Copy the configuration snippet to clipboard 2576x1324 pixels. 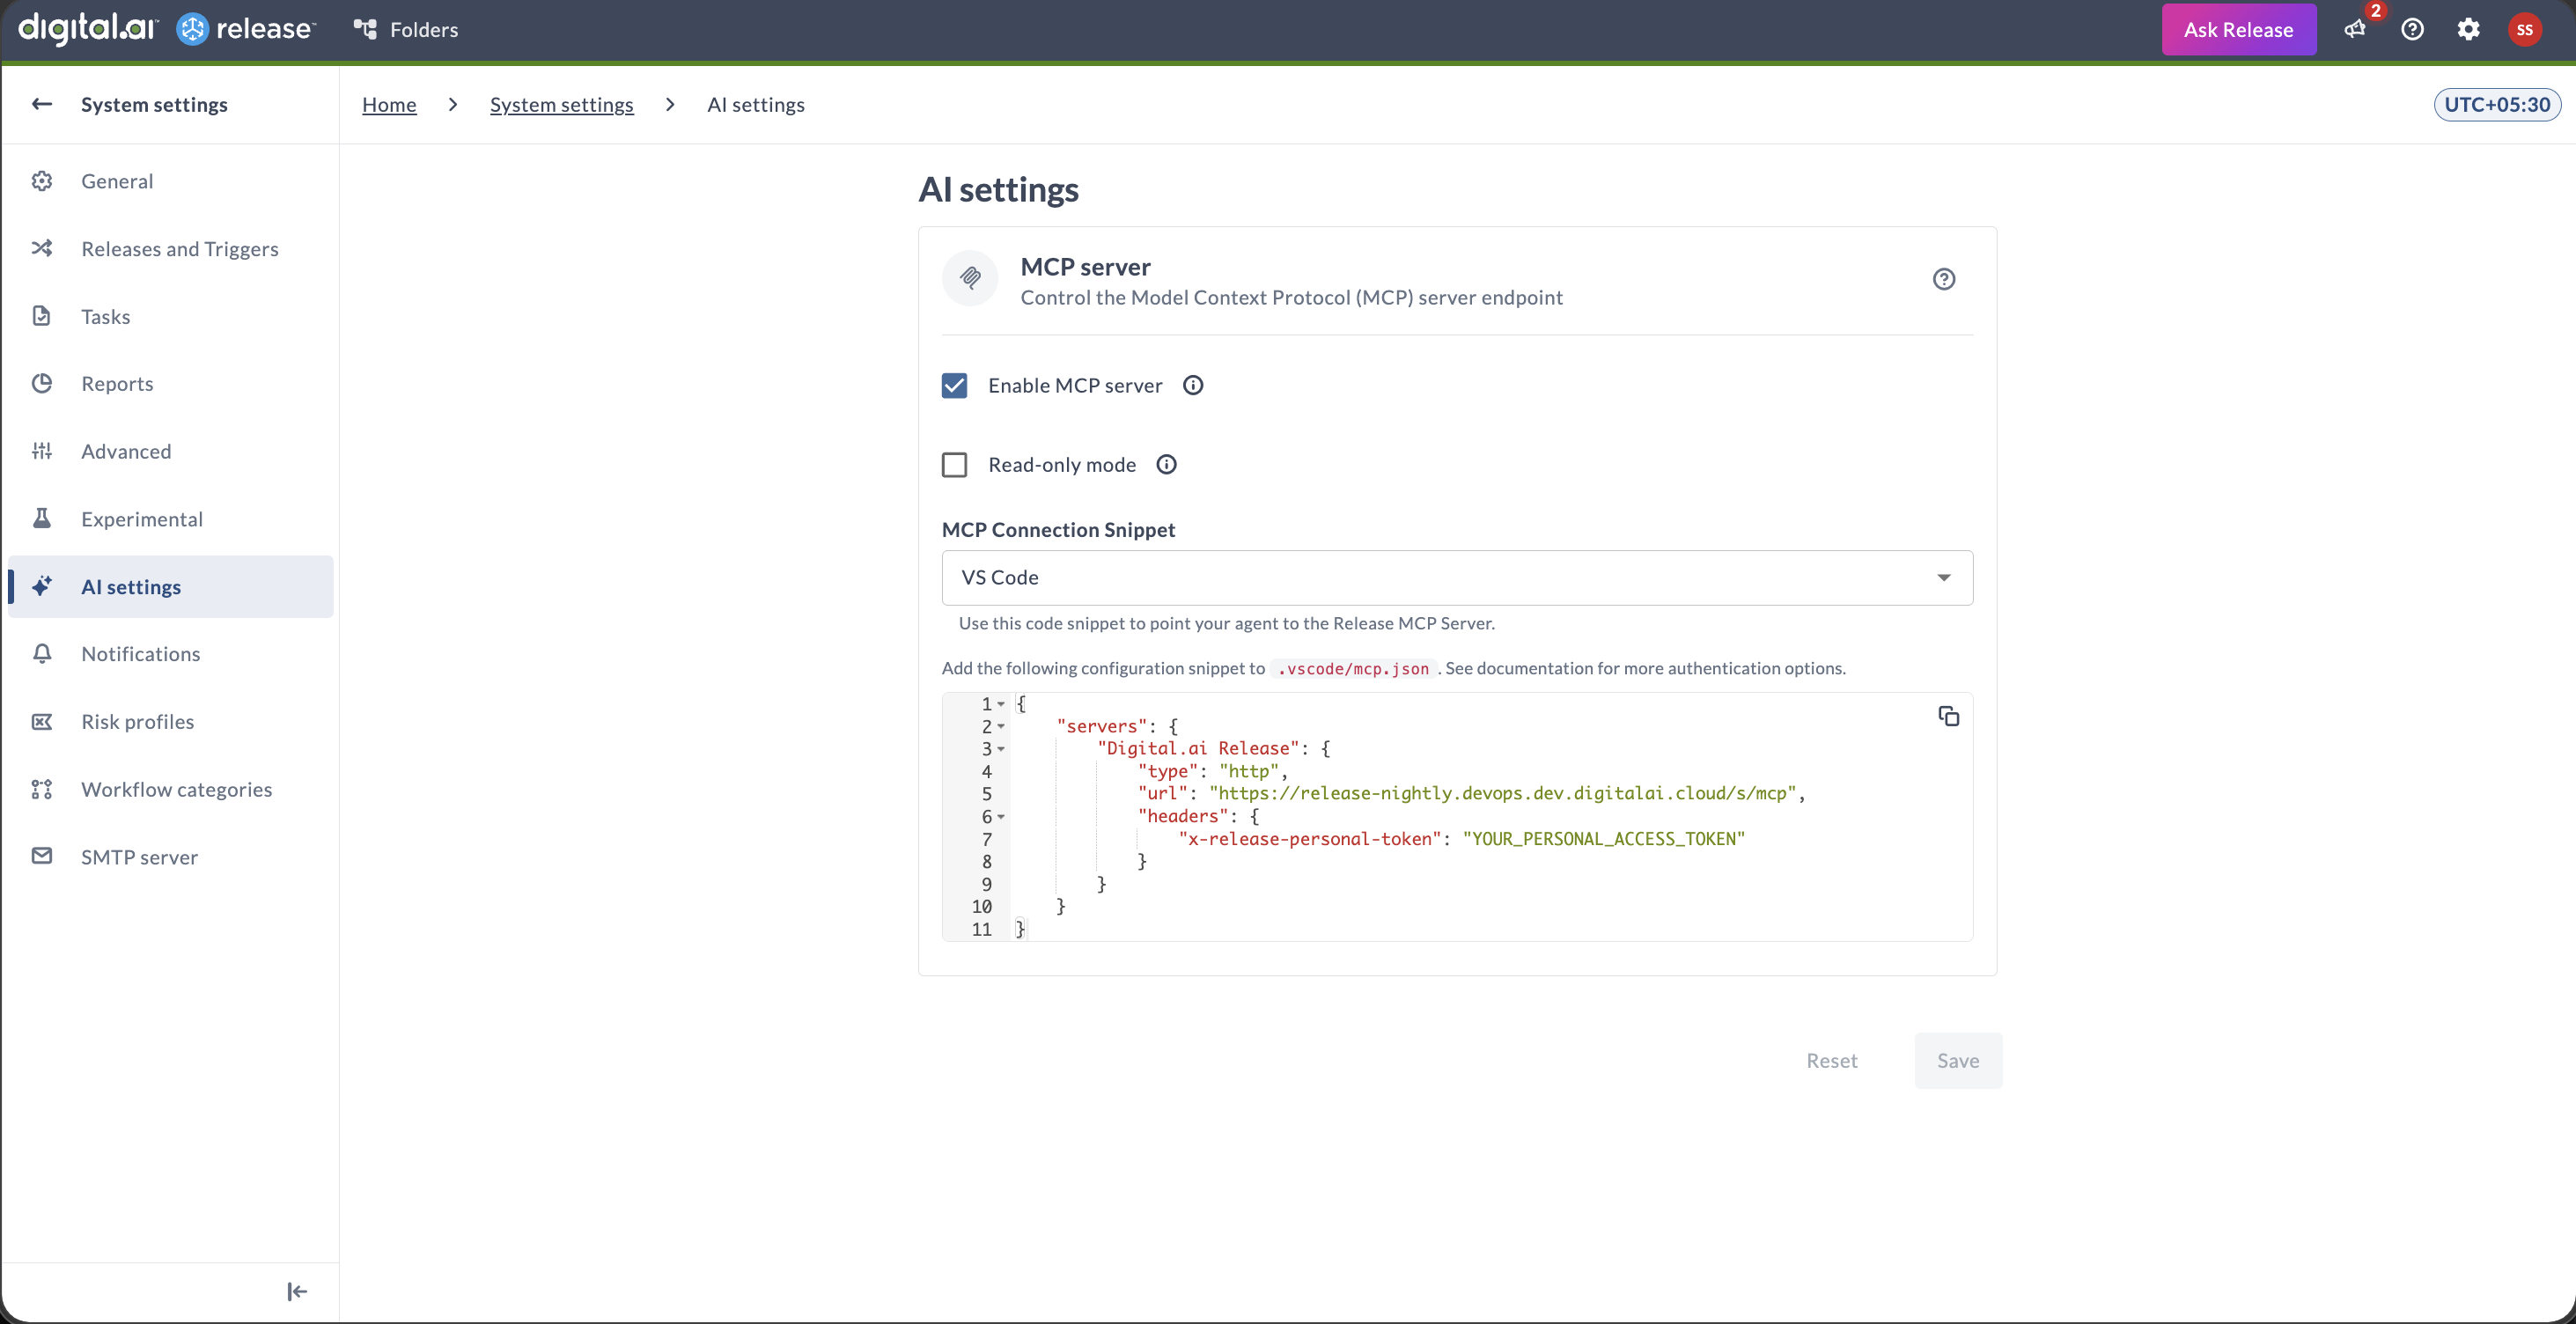[1948, 716]
